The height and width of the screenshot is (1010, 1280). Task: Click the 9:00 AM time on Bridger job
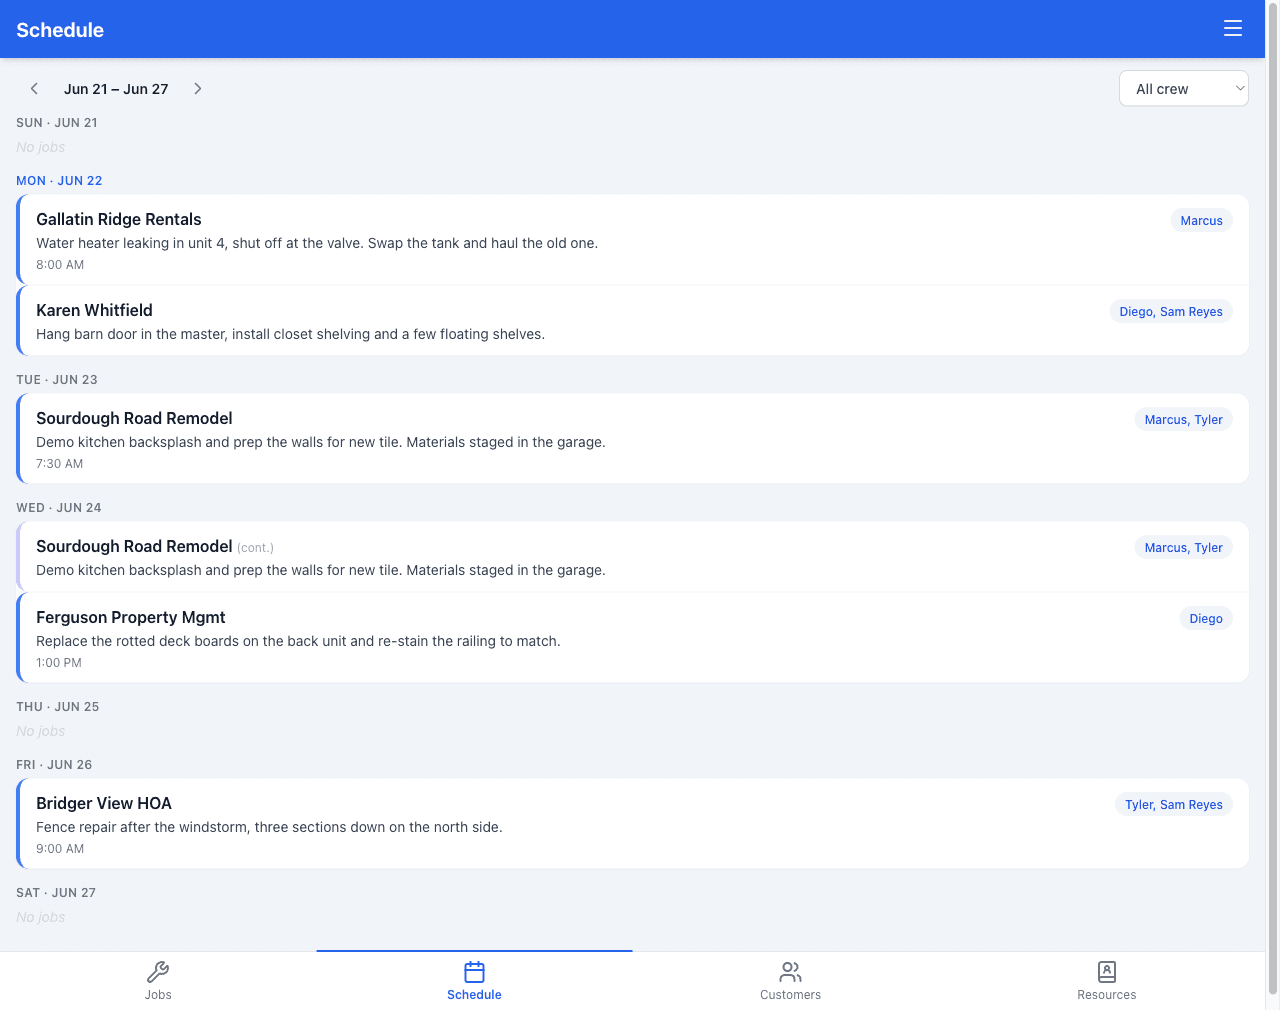60,849
